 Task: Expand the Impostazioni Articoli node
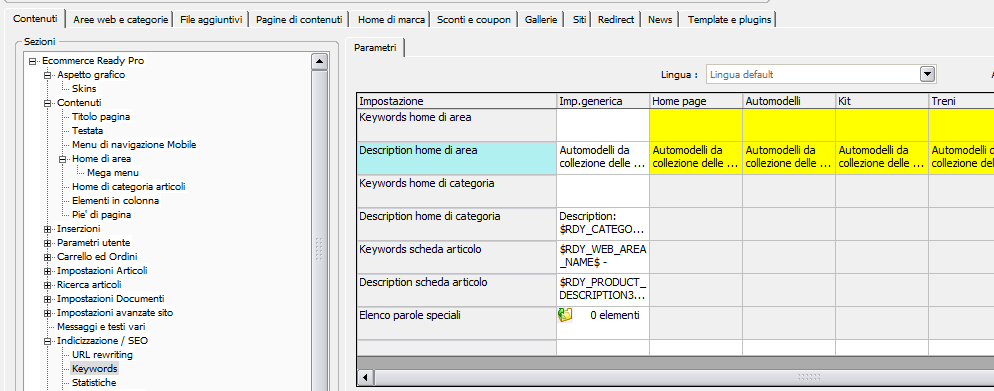(48, 271)
